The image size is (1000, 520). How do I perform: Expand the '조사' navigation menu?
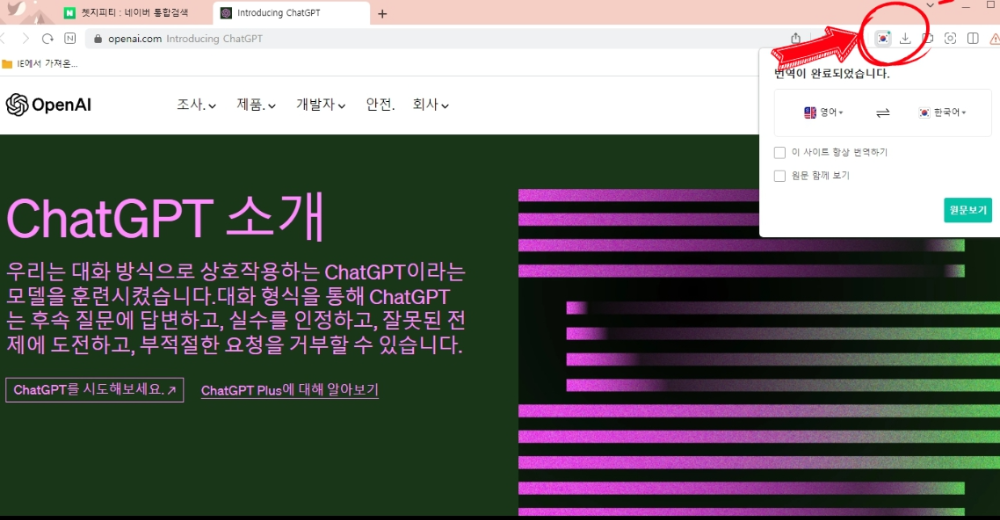point(196,105)
